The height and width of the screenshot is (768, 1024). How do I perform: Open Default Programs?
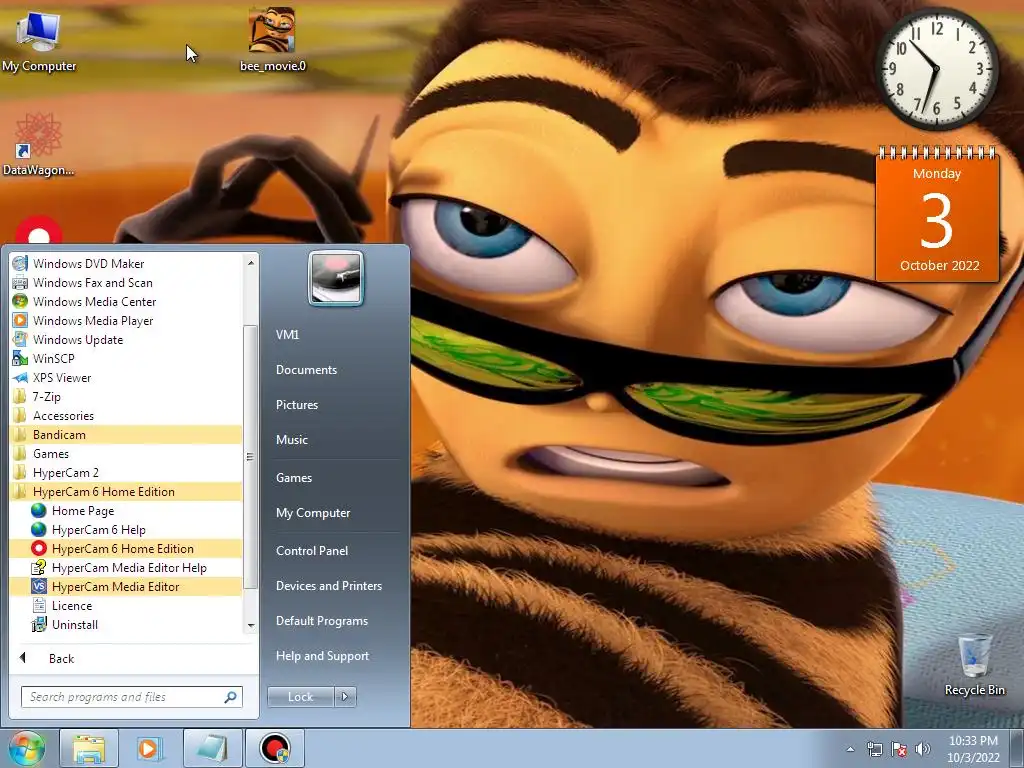[x=322, y=620]
